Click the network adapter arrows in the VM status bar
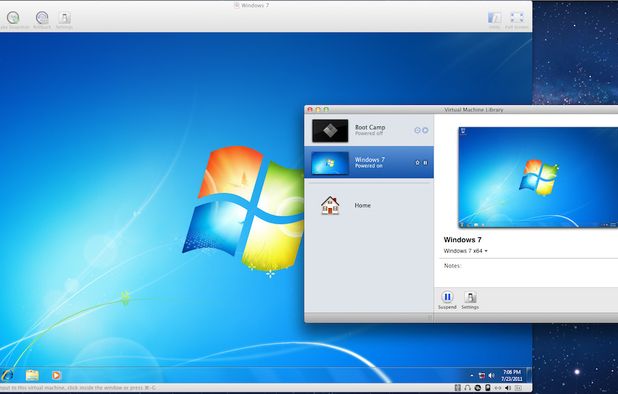 (x=498, y=388)
